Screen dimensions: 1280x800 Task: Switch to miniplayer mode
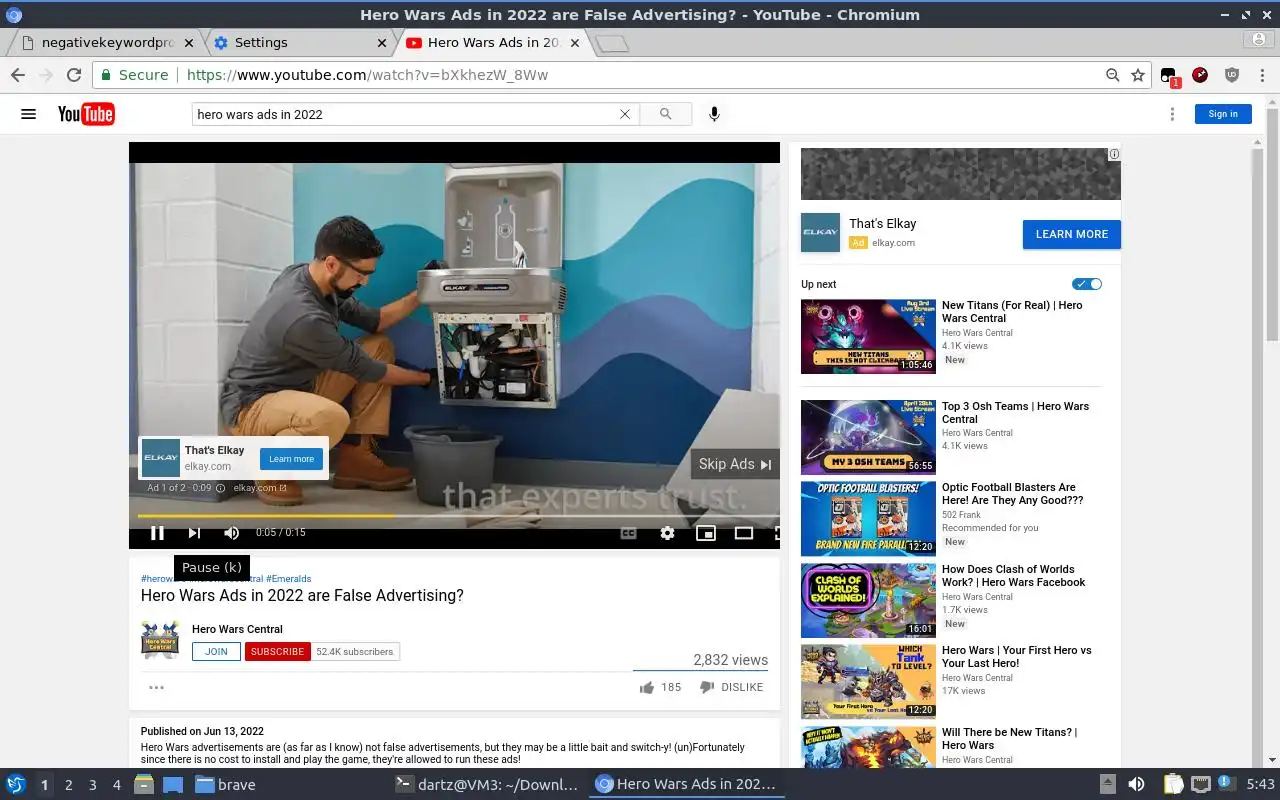[706, 533]
